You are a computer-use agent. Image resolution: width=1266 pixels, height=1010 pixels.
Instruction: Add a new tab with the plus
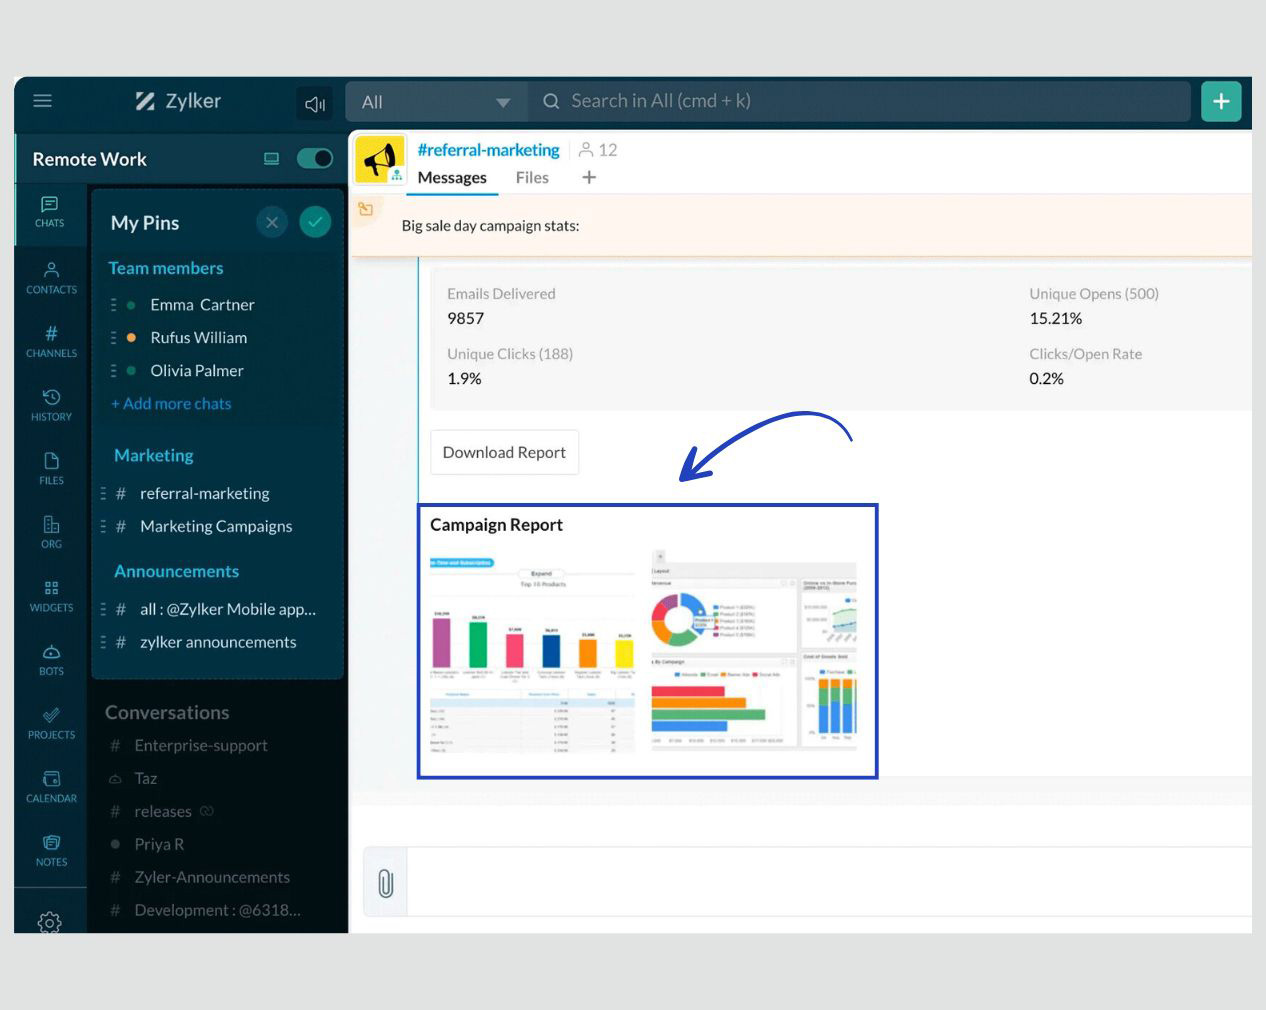tap(589, 178)
